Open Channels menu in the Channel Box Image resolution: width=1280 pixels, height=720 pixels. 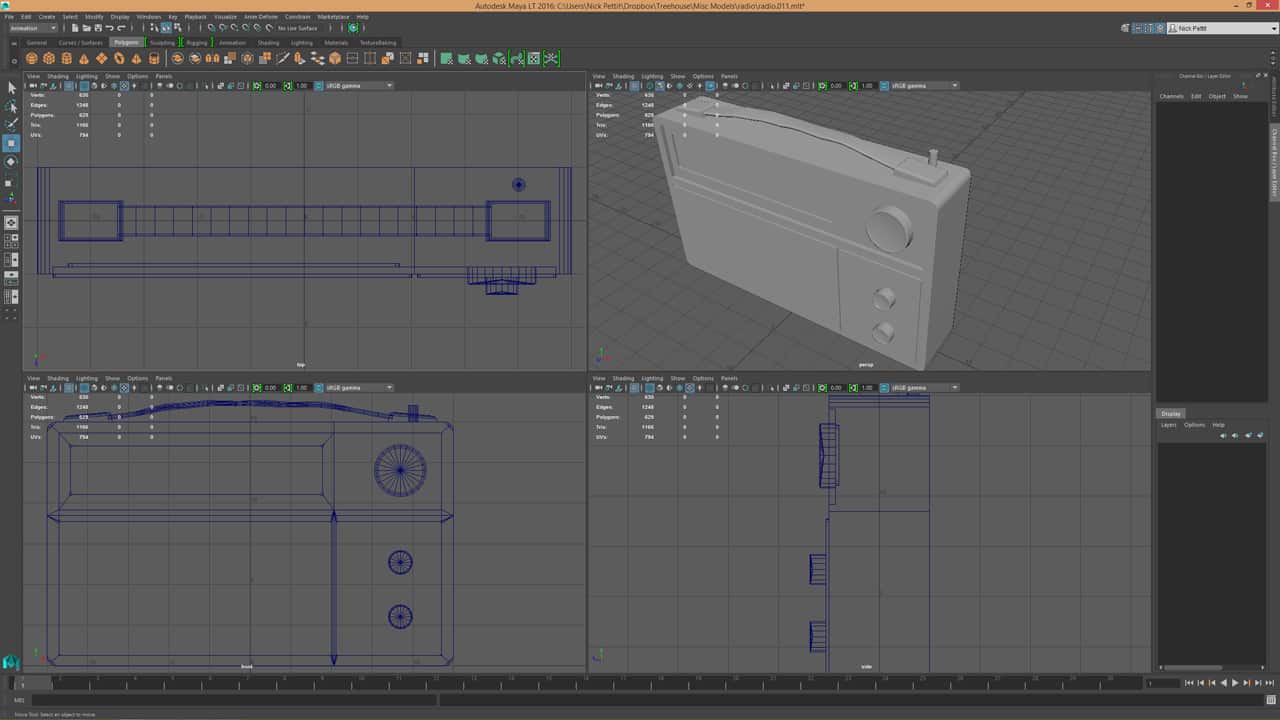pos(1171,96)
